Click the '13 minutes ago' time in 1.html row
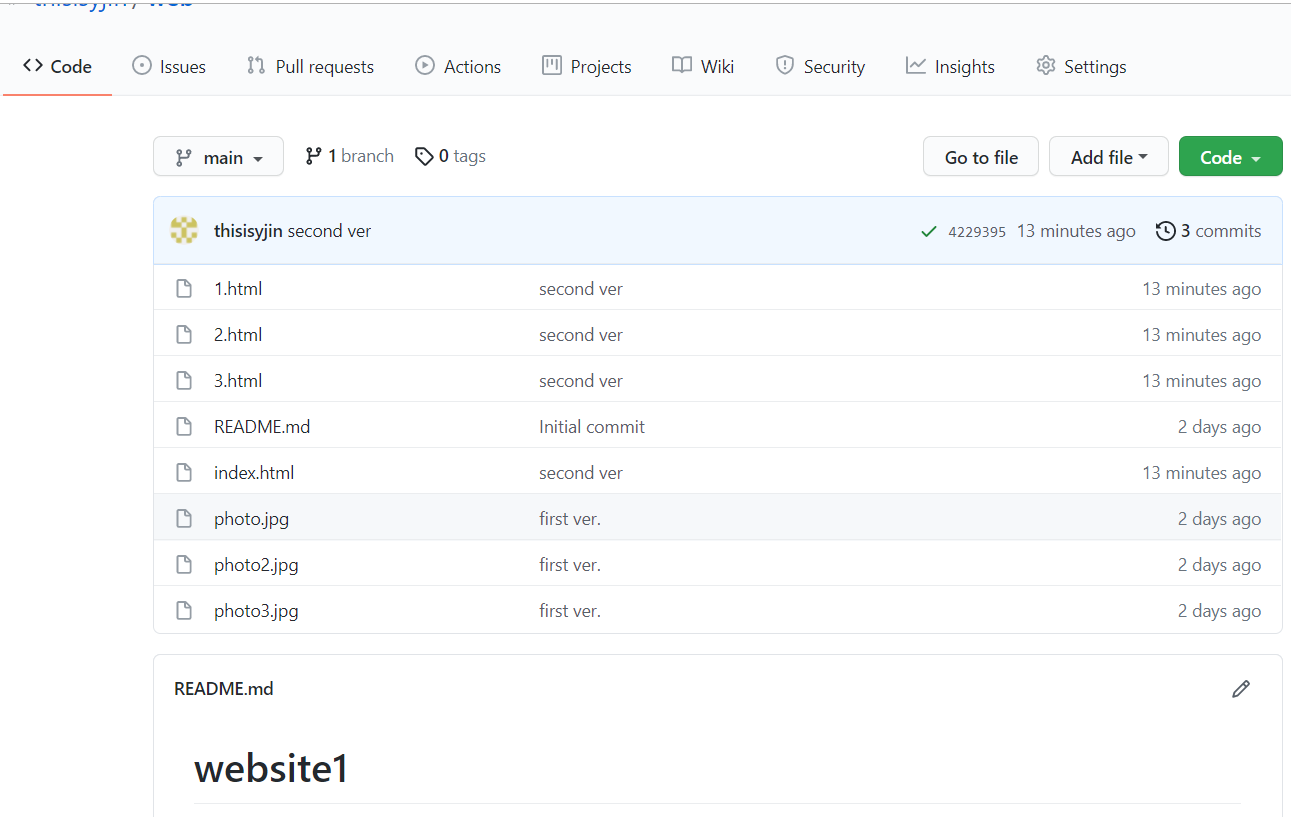This screenshot has width=1291, height=817. 1202,289
